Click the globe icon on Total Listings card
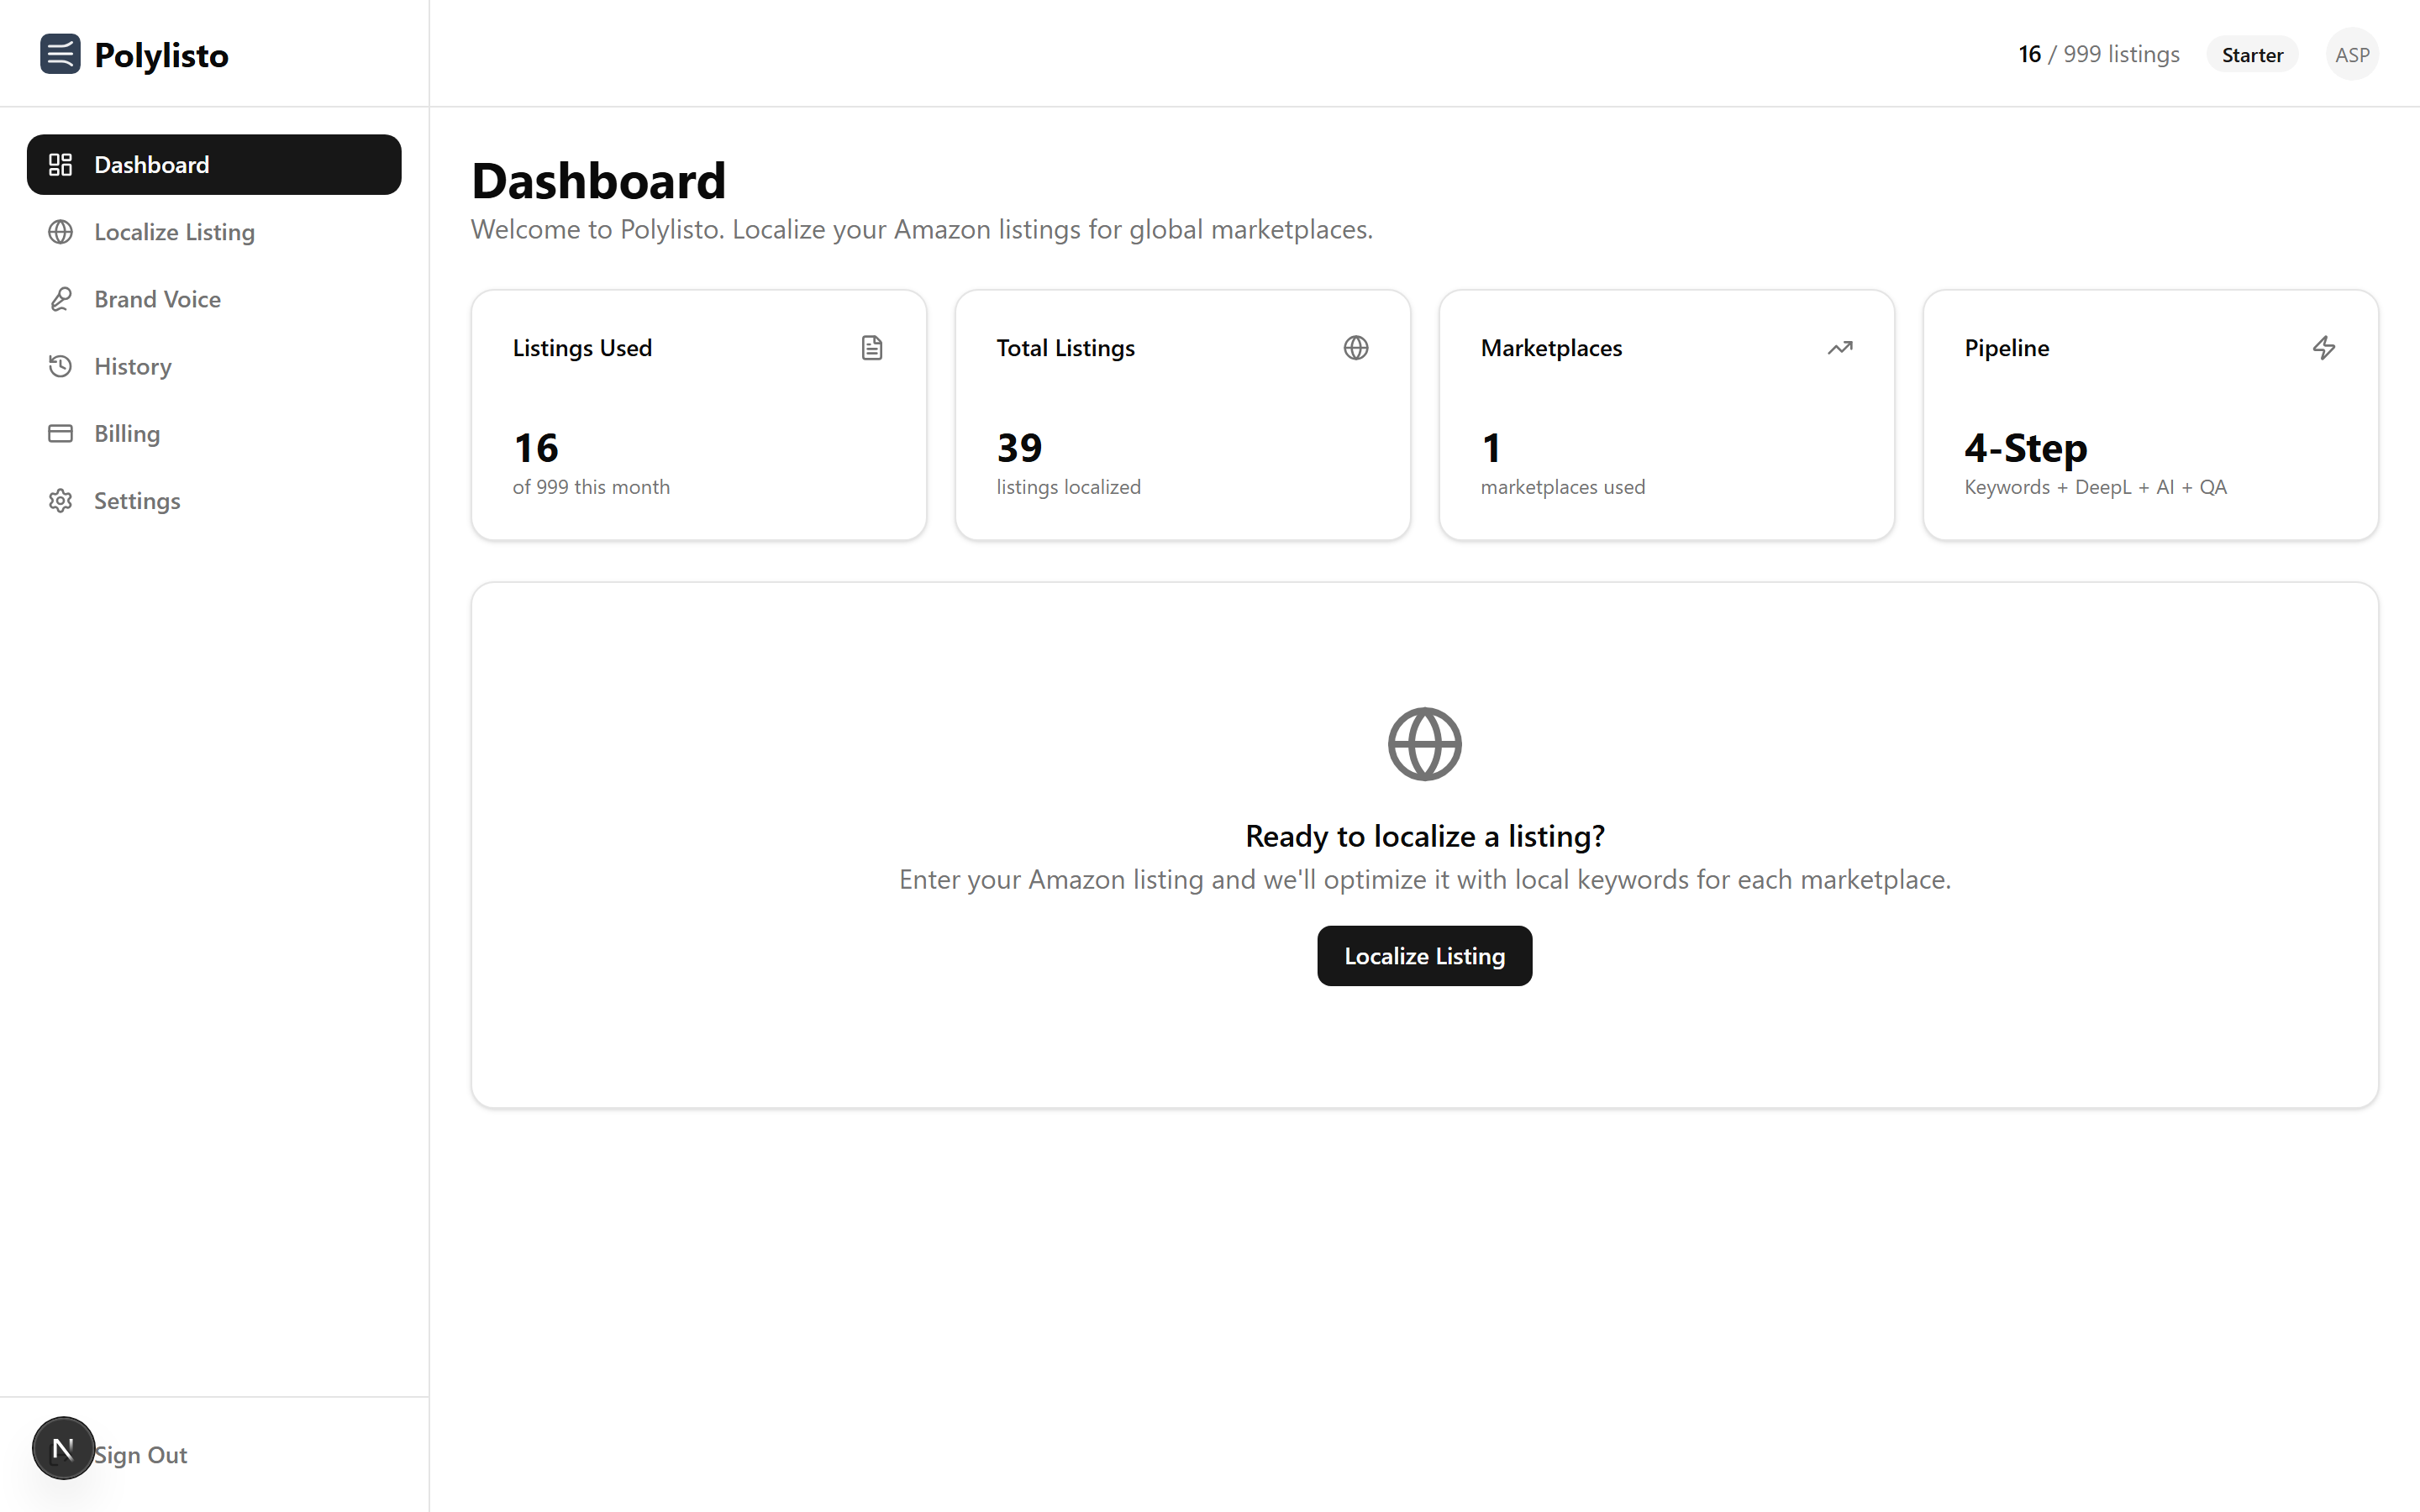Viewport: 2420px width, 1512px height. [1356, 347]
